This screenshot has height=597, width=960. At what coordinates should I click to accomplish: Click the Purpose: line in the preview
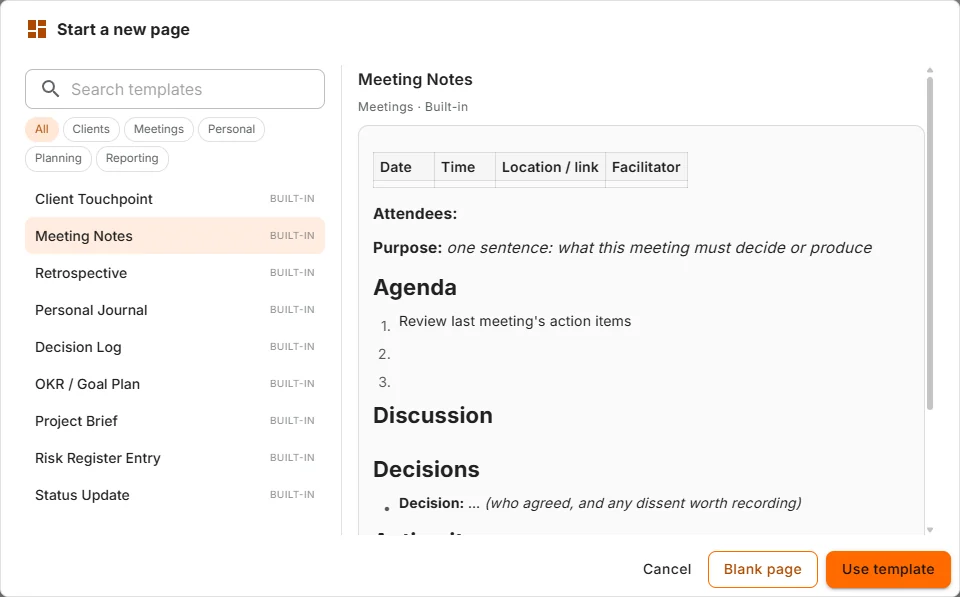tap(623, 248)
